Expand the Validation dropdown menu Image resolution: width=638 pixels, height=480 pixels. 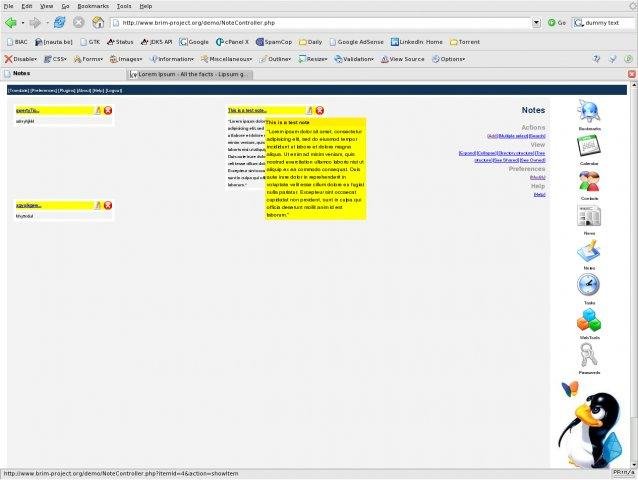[354, 59]
